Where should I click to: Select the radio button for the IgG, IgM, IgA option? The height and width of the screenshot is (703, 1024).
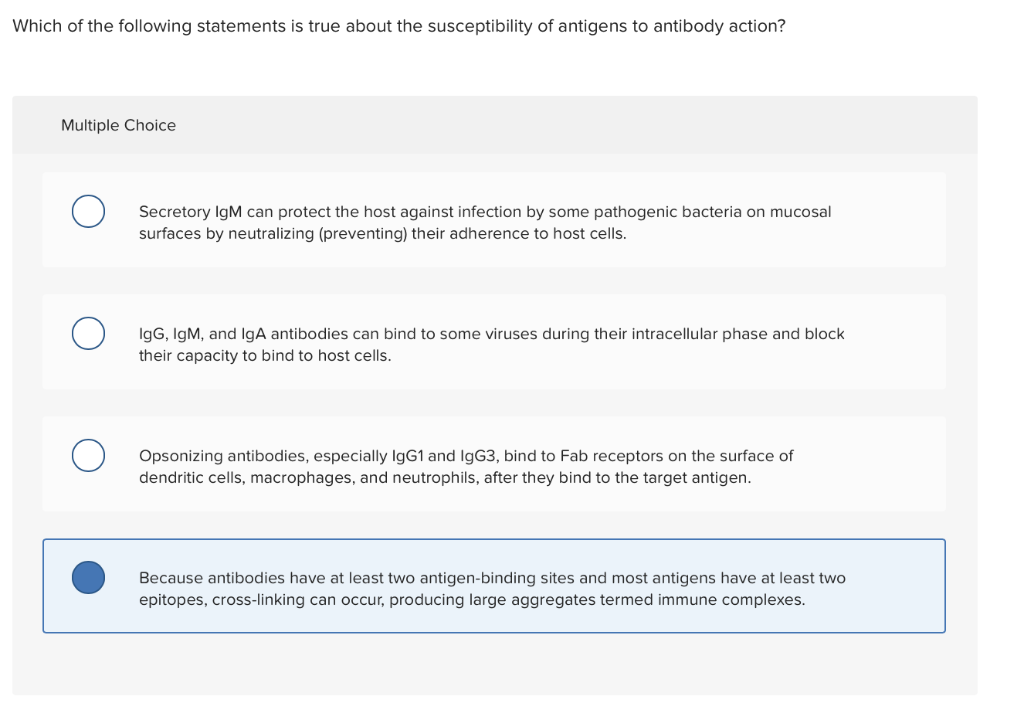pos(88,333)
